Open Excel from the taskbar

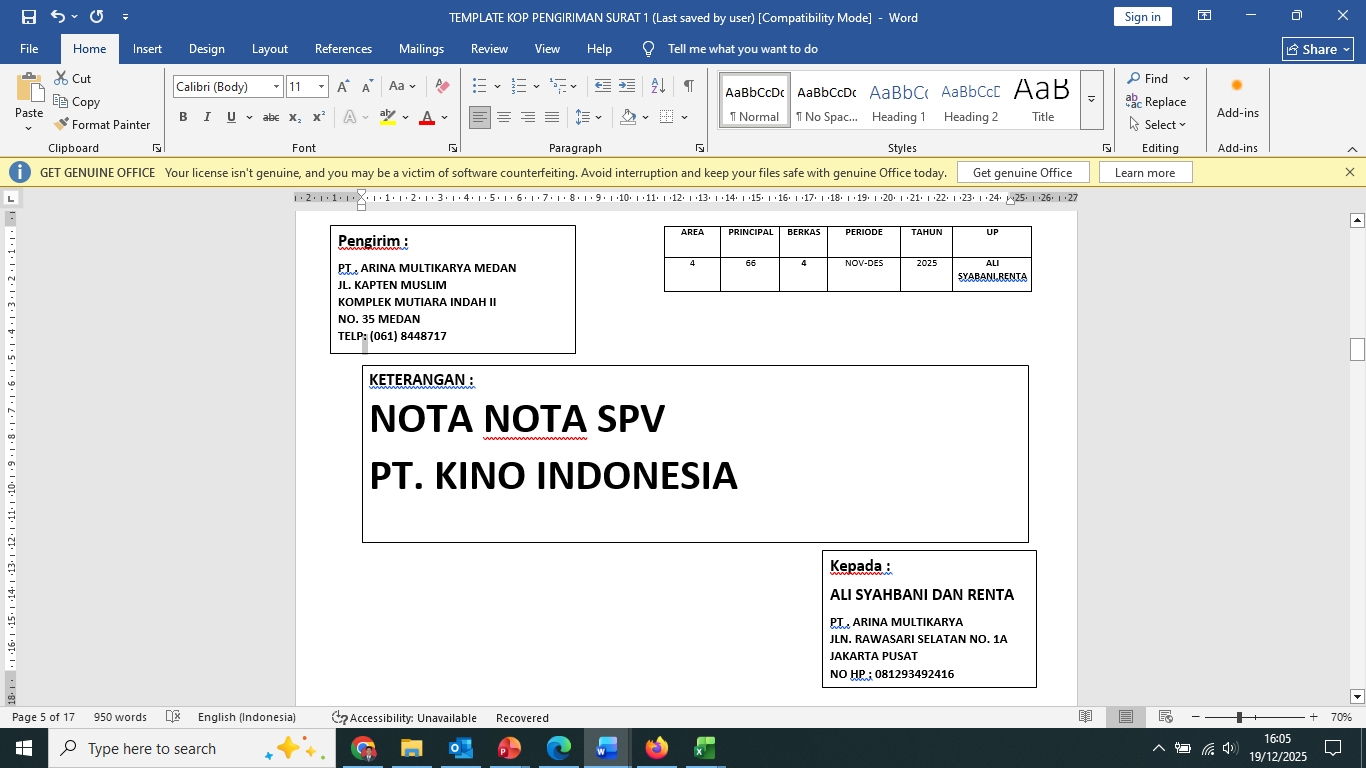tap(704, 748)
